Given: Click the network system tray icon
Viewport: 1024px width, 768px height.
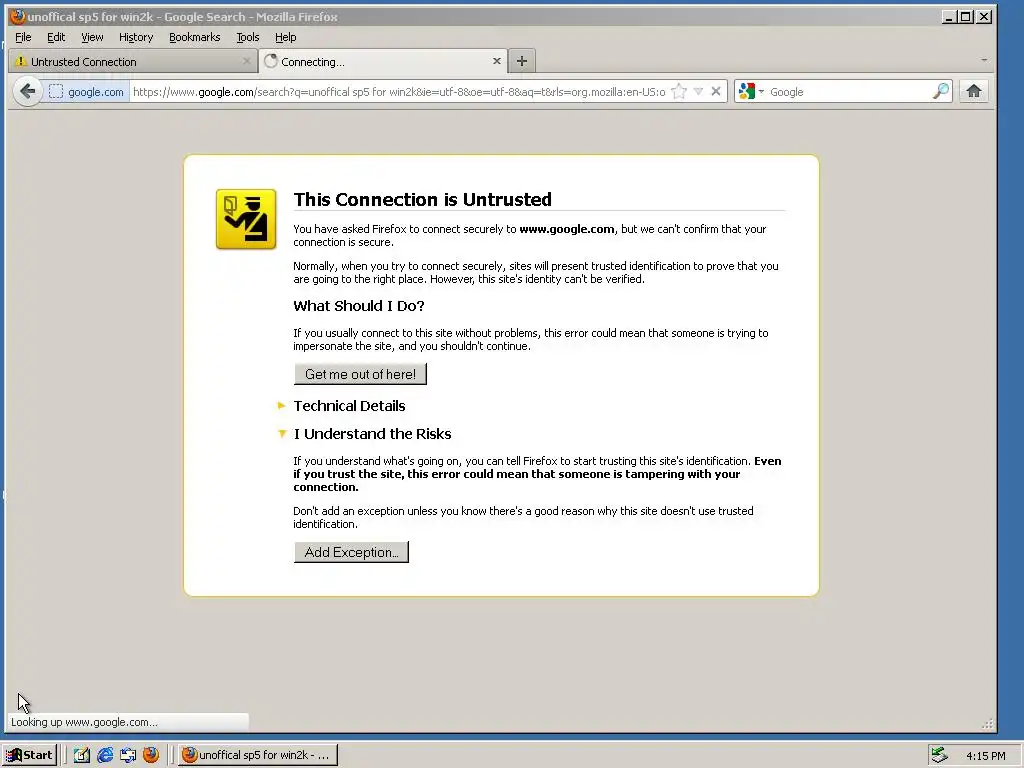Looking at the screenshot, I should (939, 755).
